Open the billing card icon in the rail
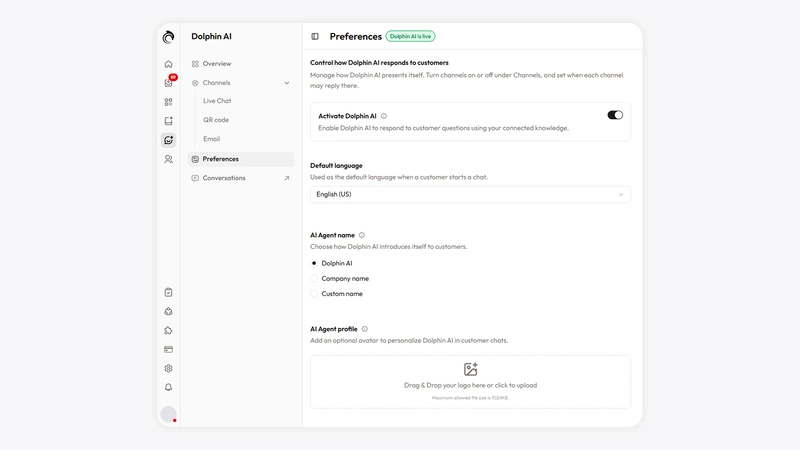 (x=168, y=349)
